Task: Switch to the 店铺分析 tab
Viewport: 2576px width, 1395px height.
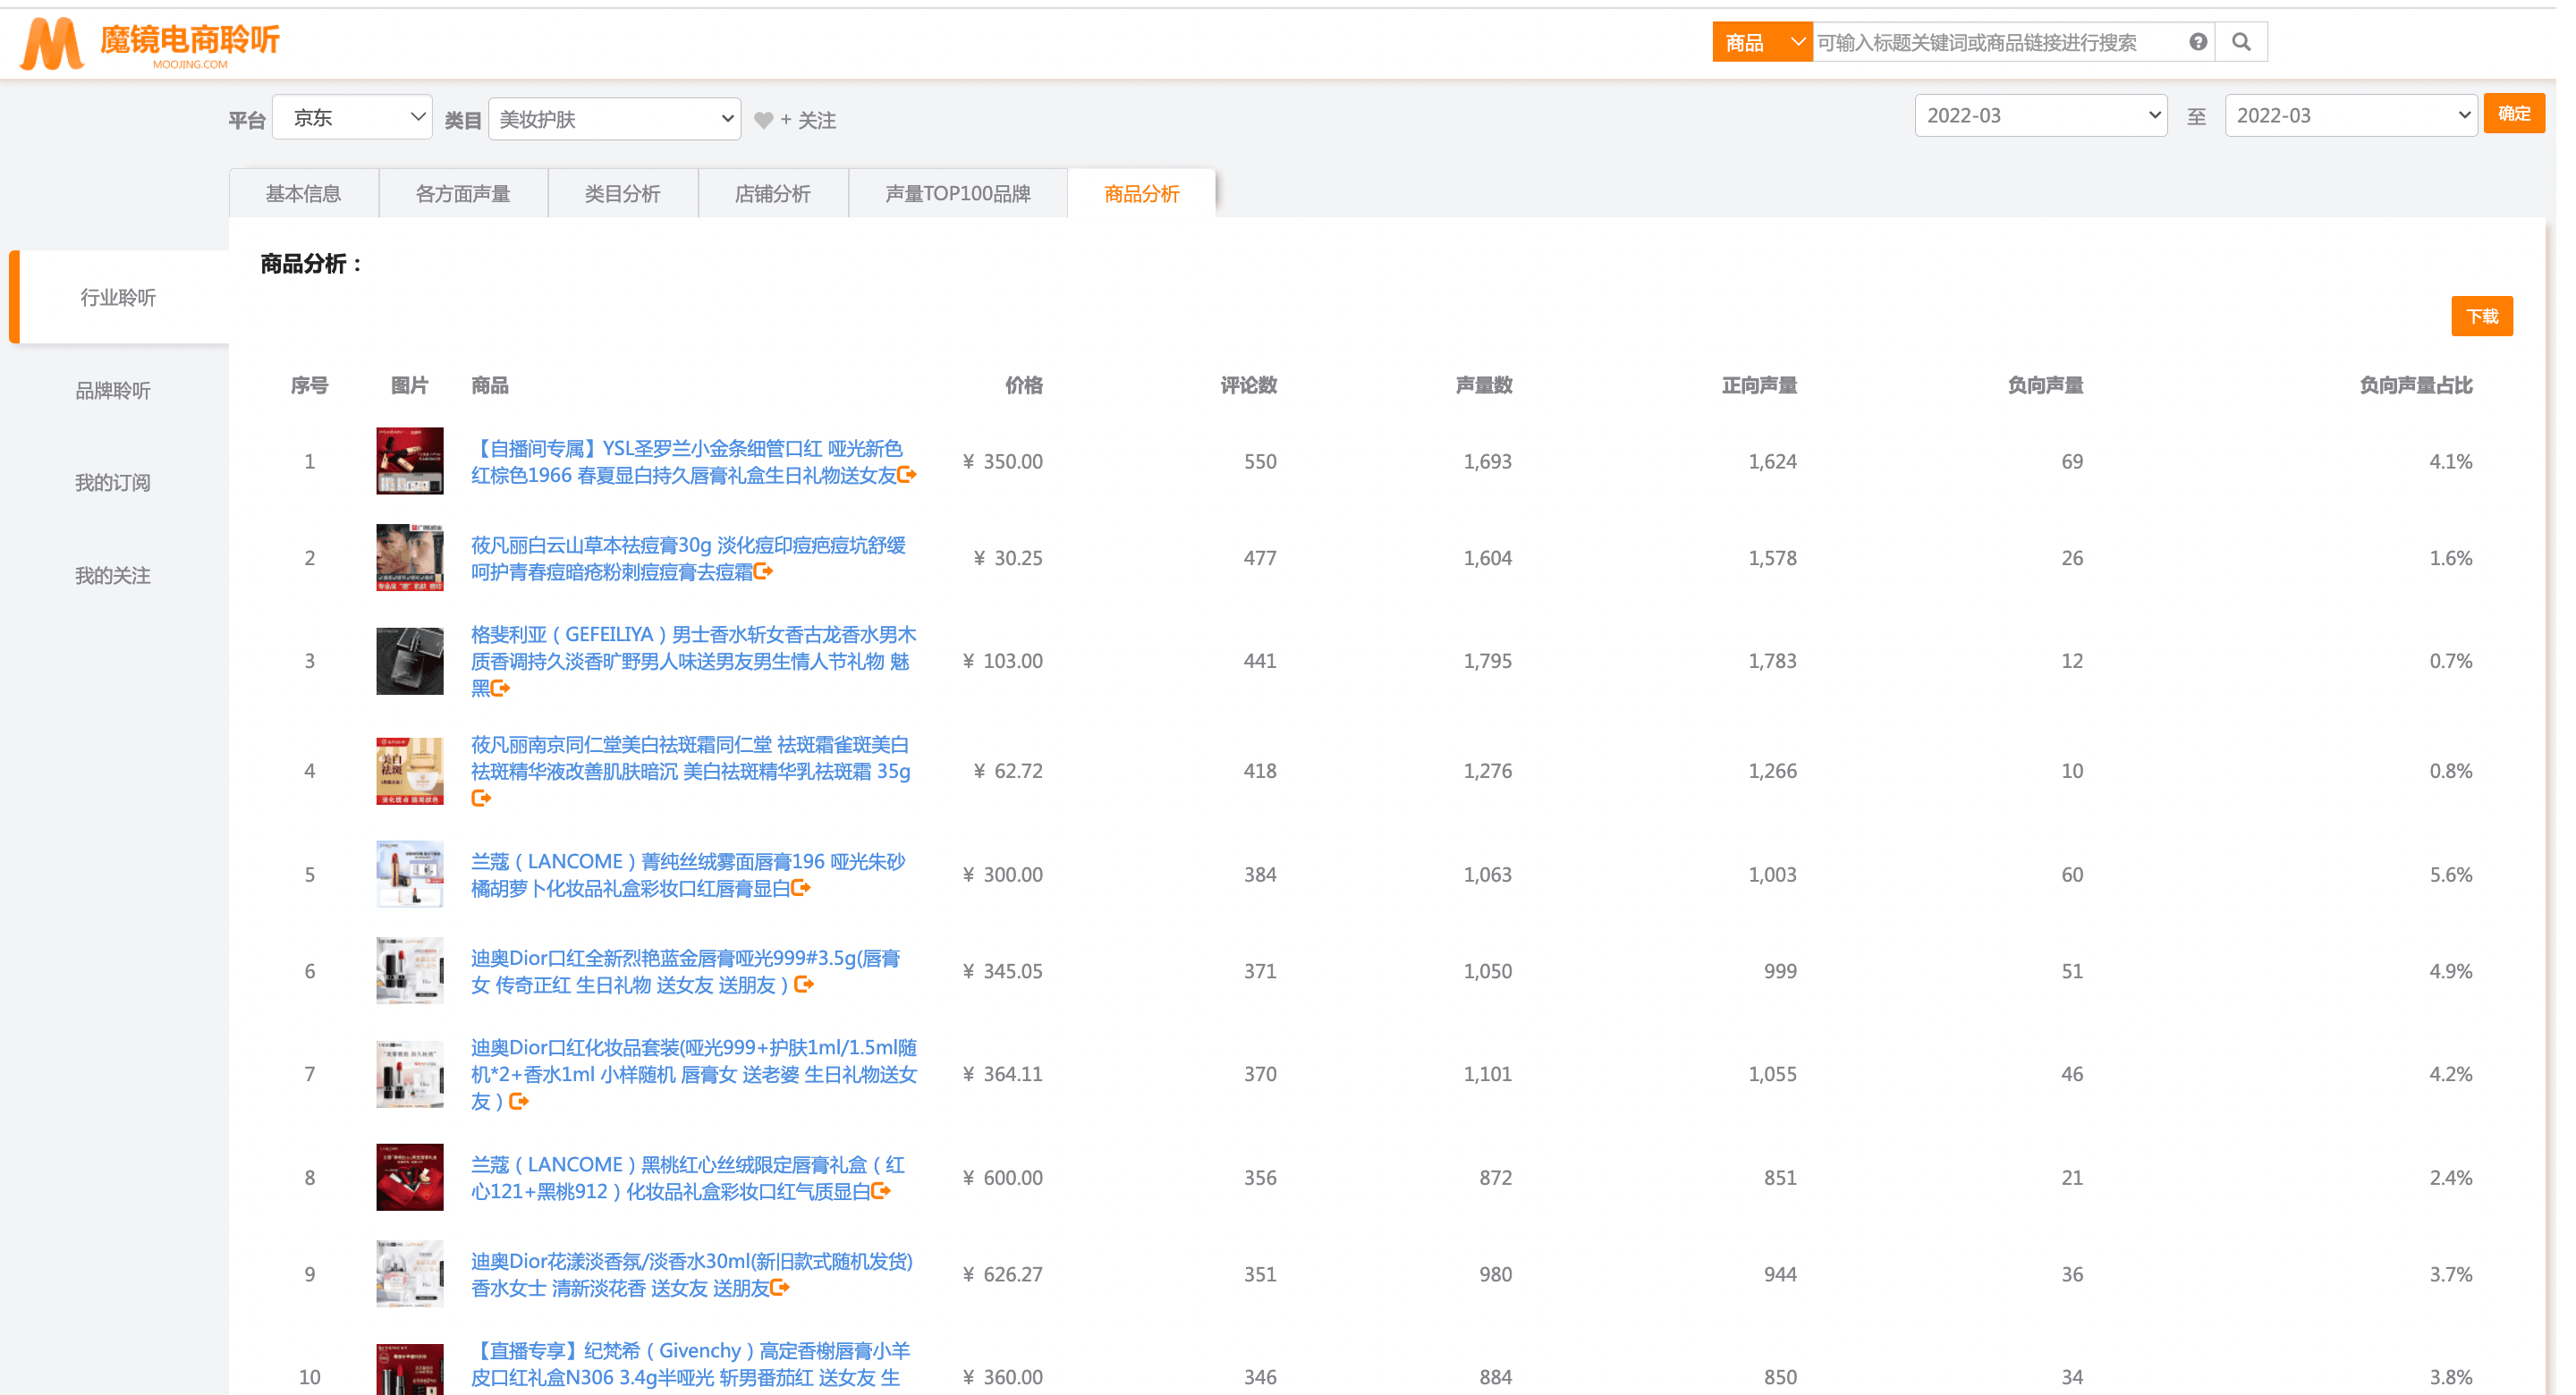Action: pos(772,194)
